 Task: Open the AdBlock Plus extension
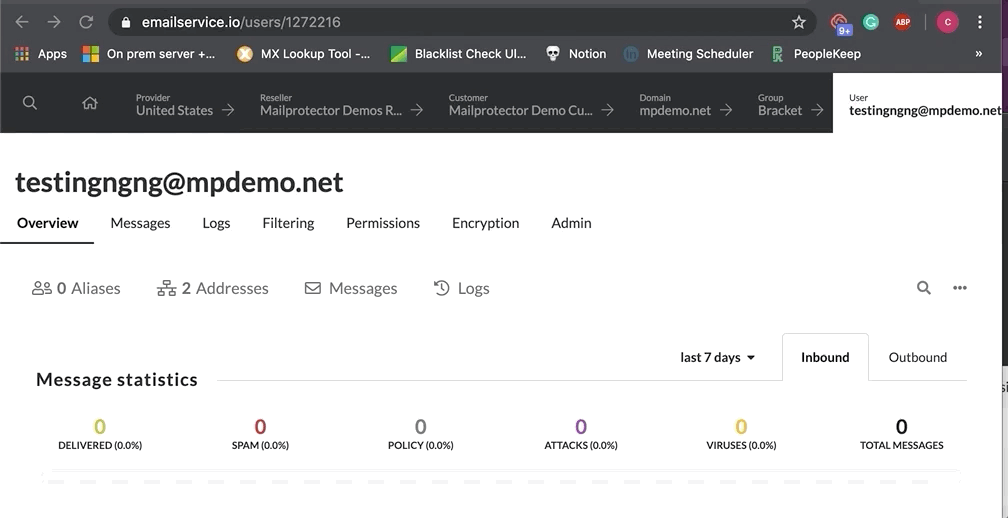point(903,22)
